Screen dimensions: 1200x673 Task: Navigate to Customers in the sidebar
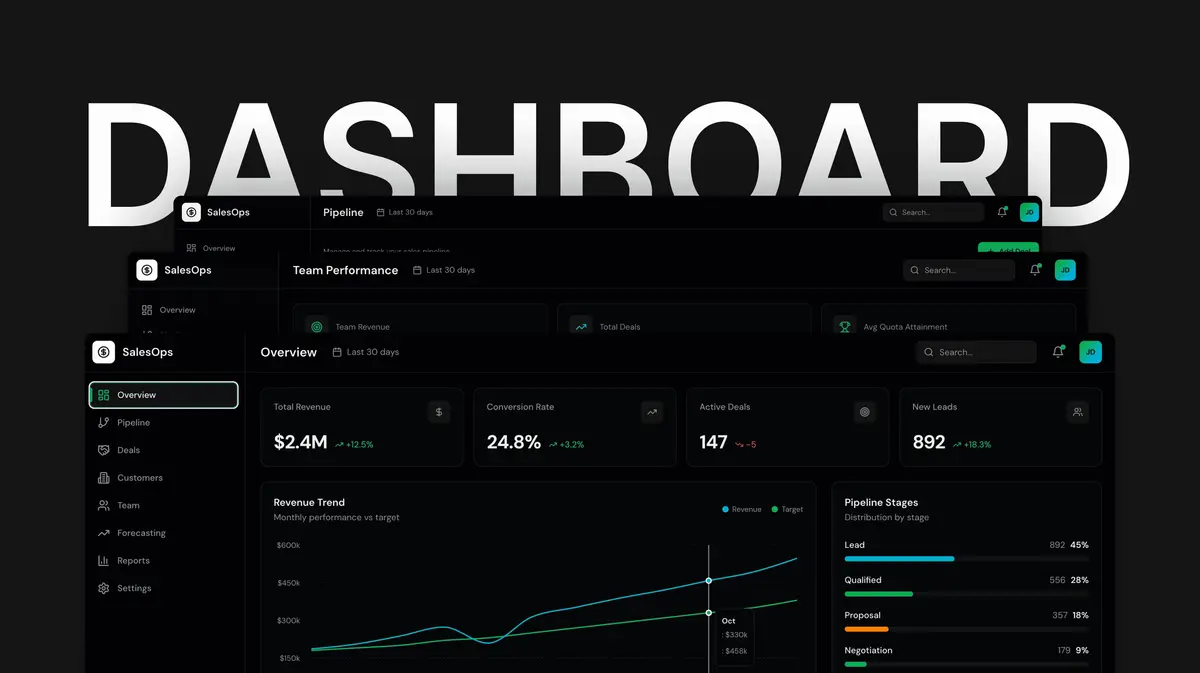point(139,478)
